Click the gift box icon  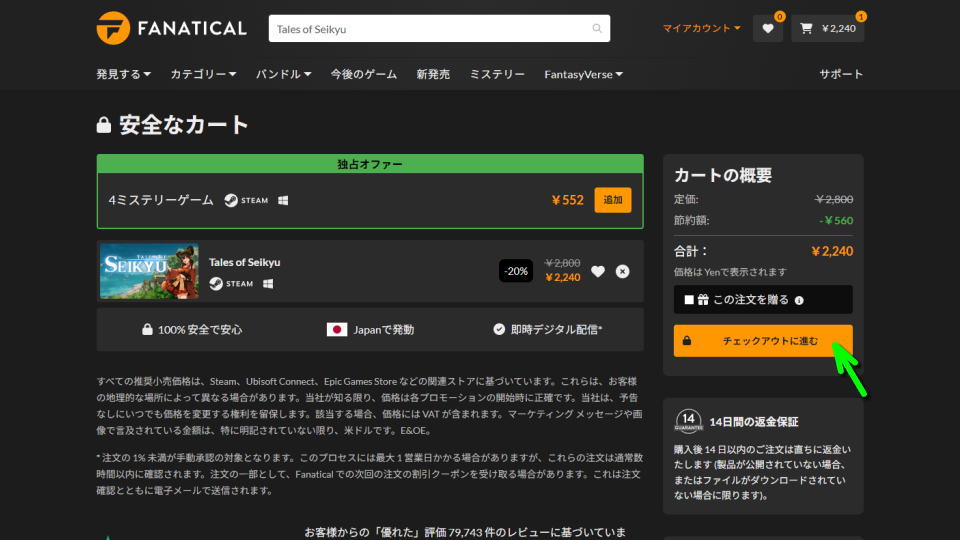coord(703,299)
